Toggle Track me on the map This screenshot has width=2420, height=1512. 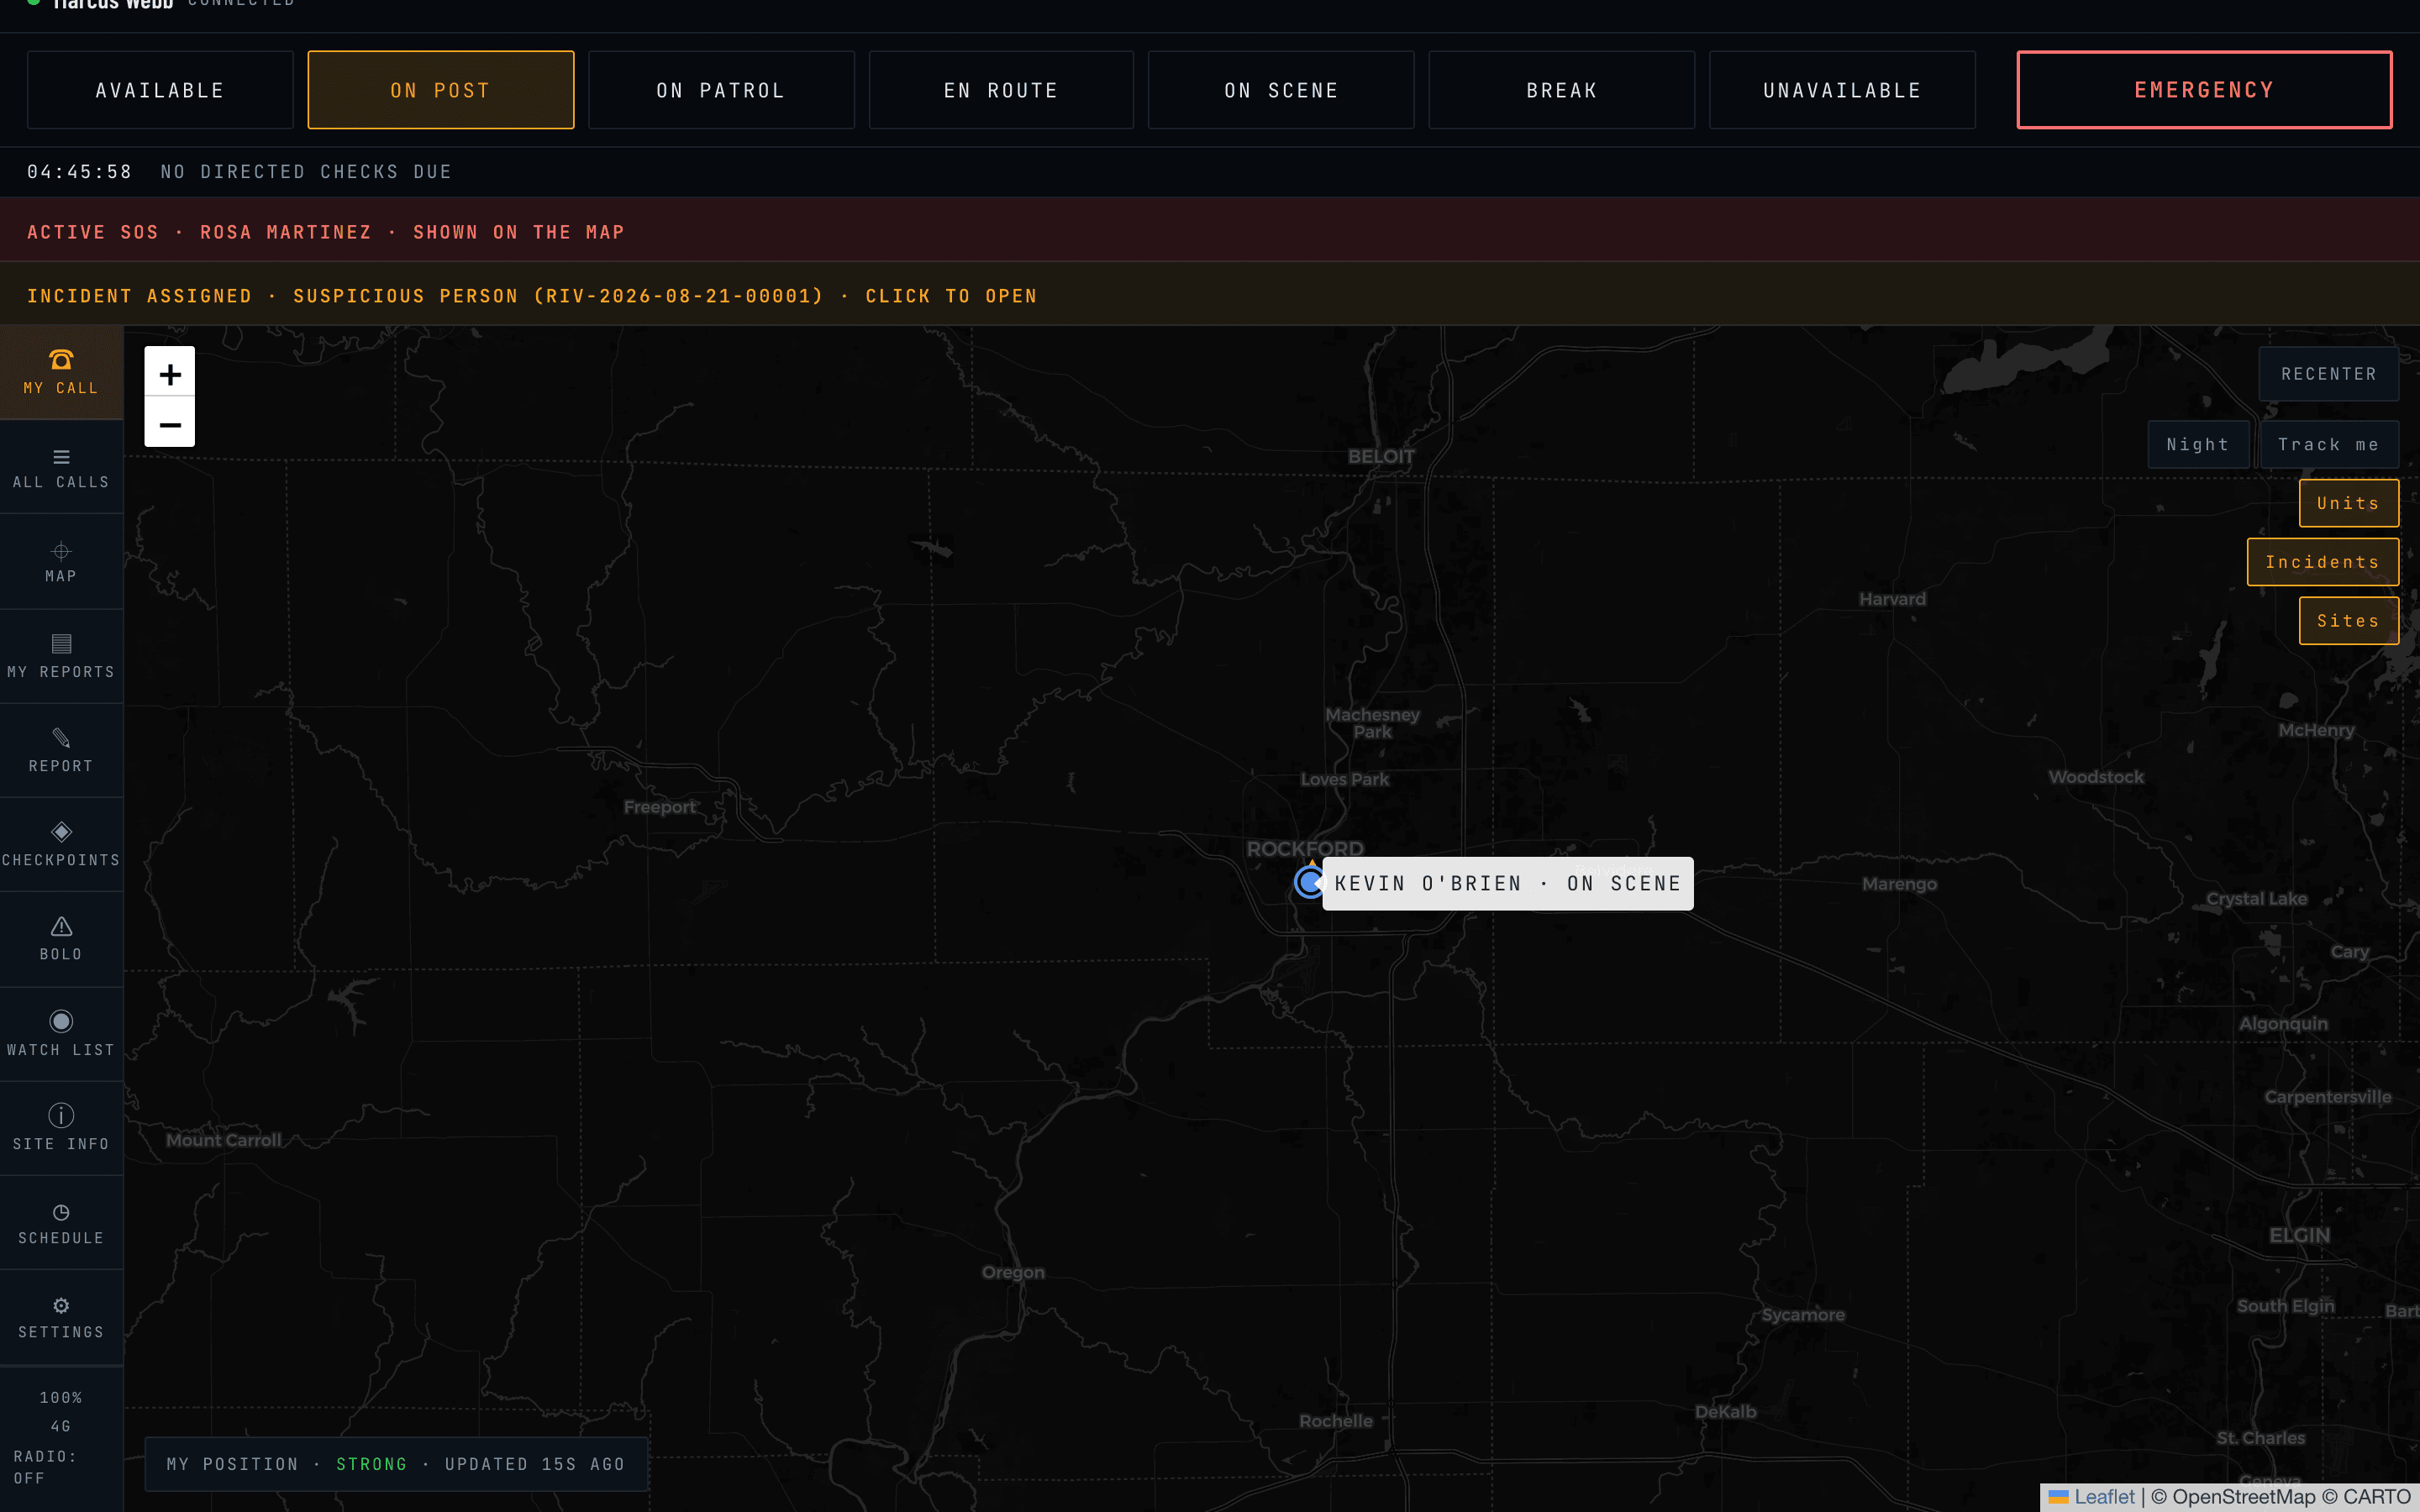(2328, 445)
